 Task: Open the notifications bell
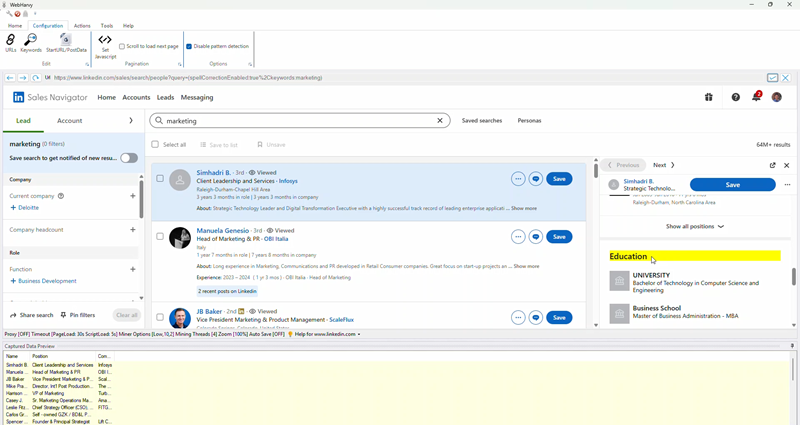756,96
